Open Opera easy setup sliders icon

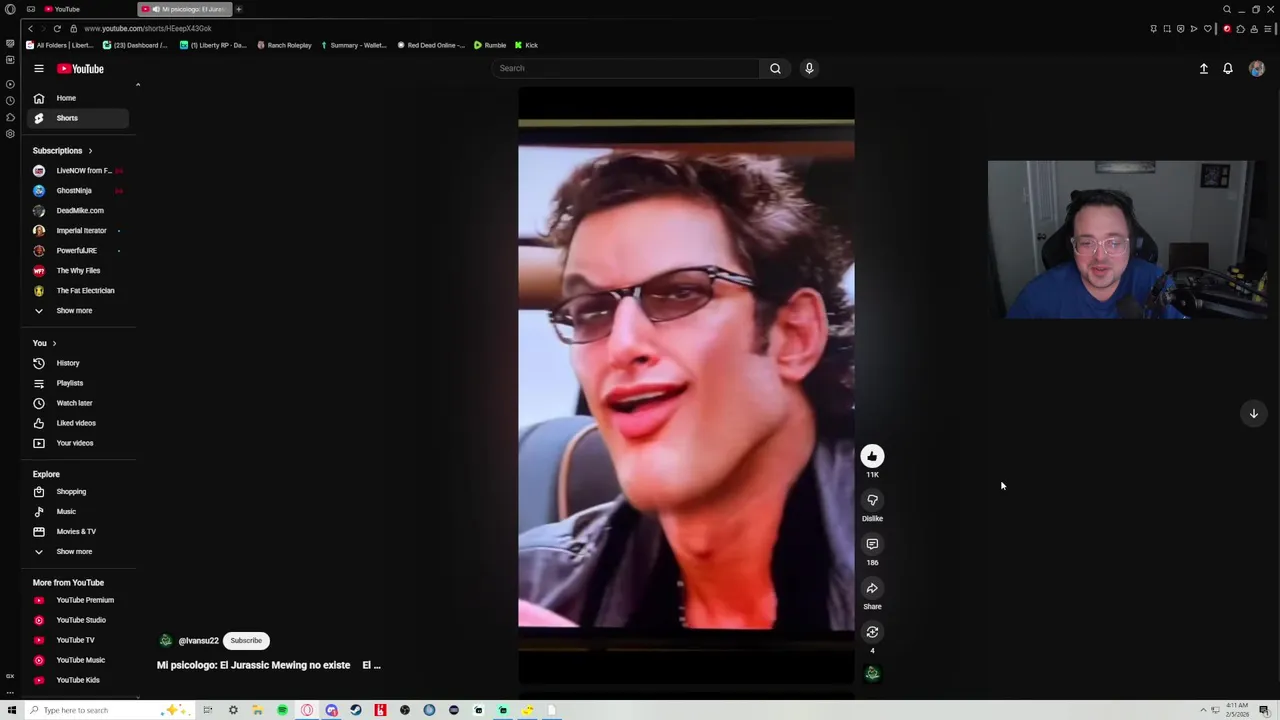(x=1268, y=28)
